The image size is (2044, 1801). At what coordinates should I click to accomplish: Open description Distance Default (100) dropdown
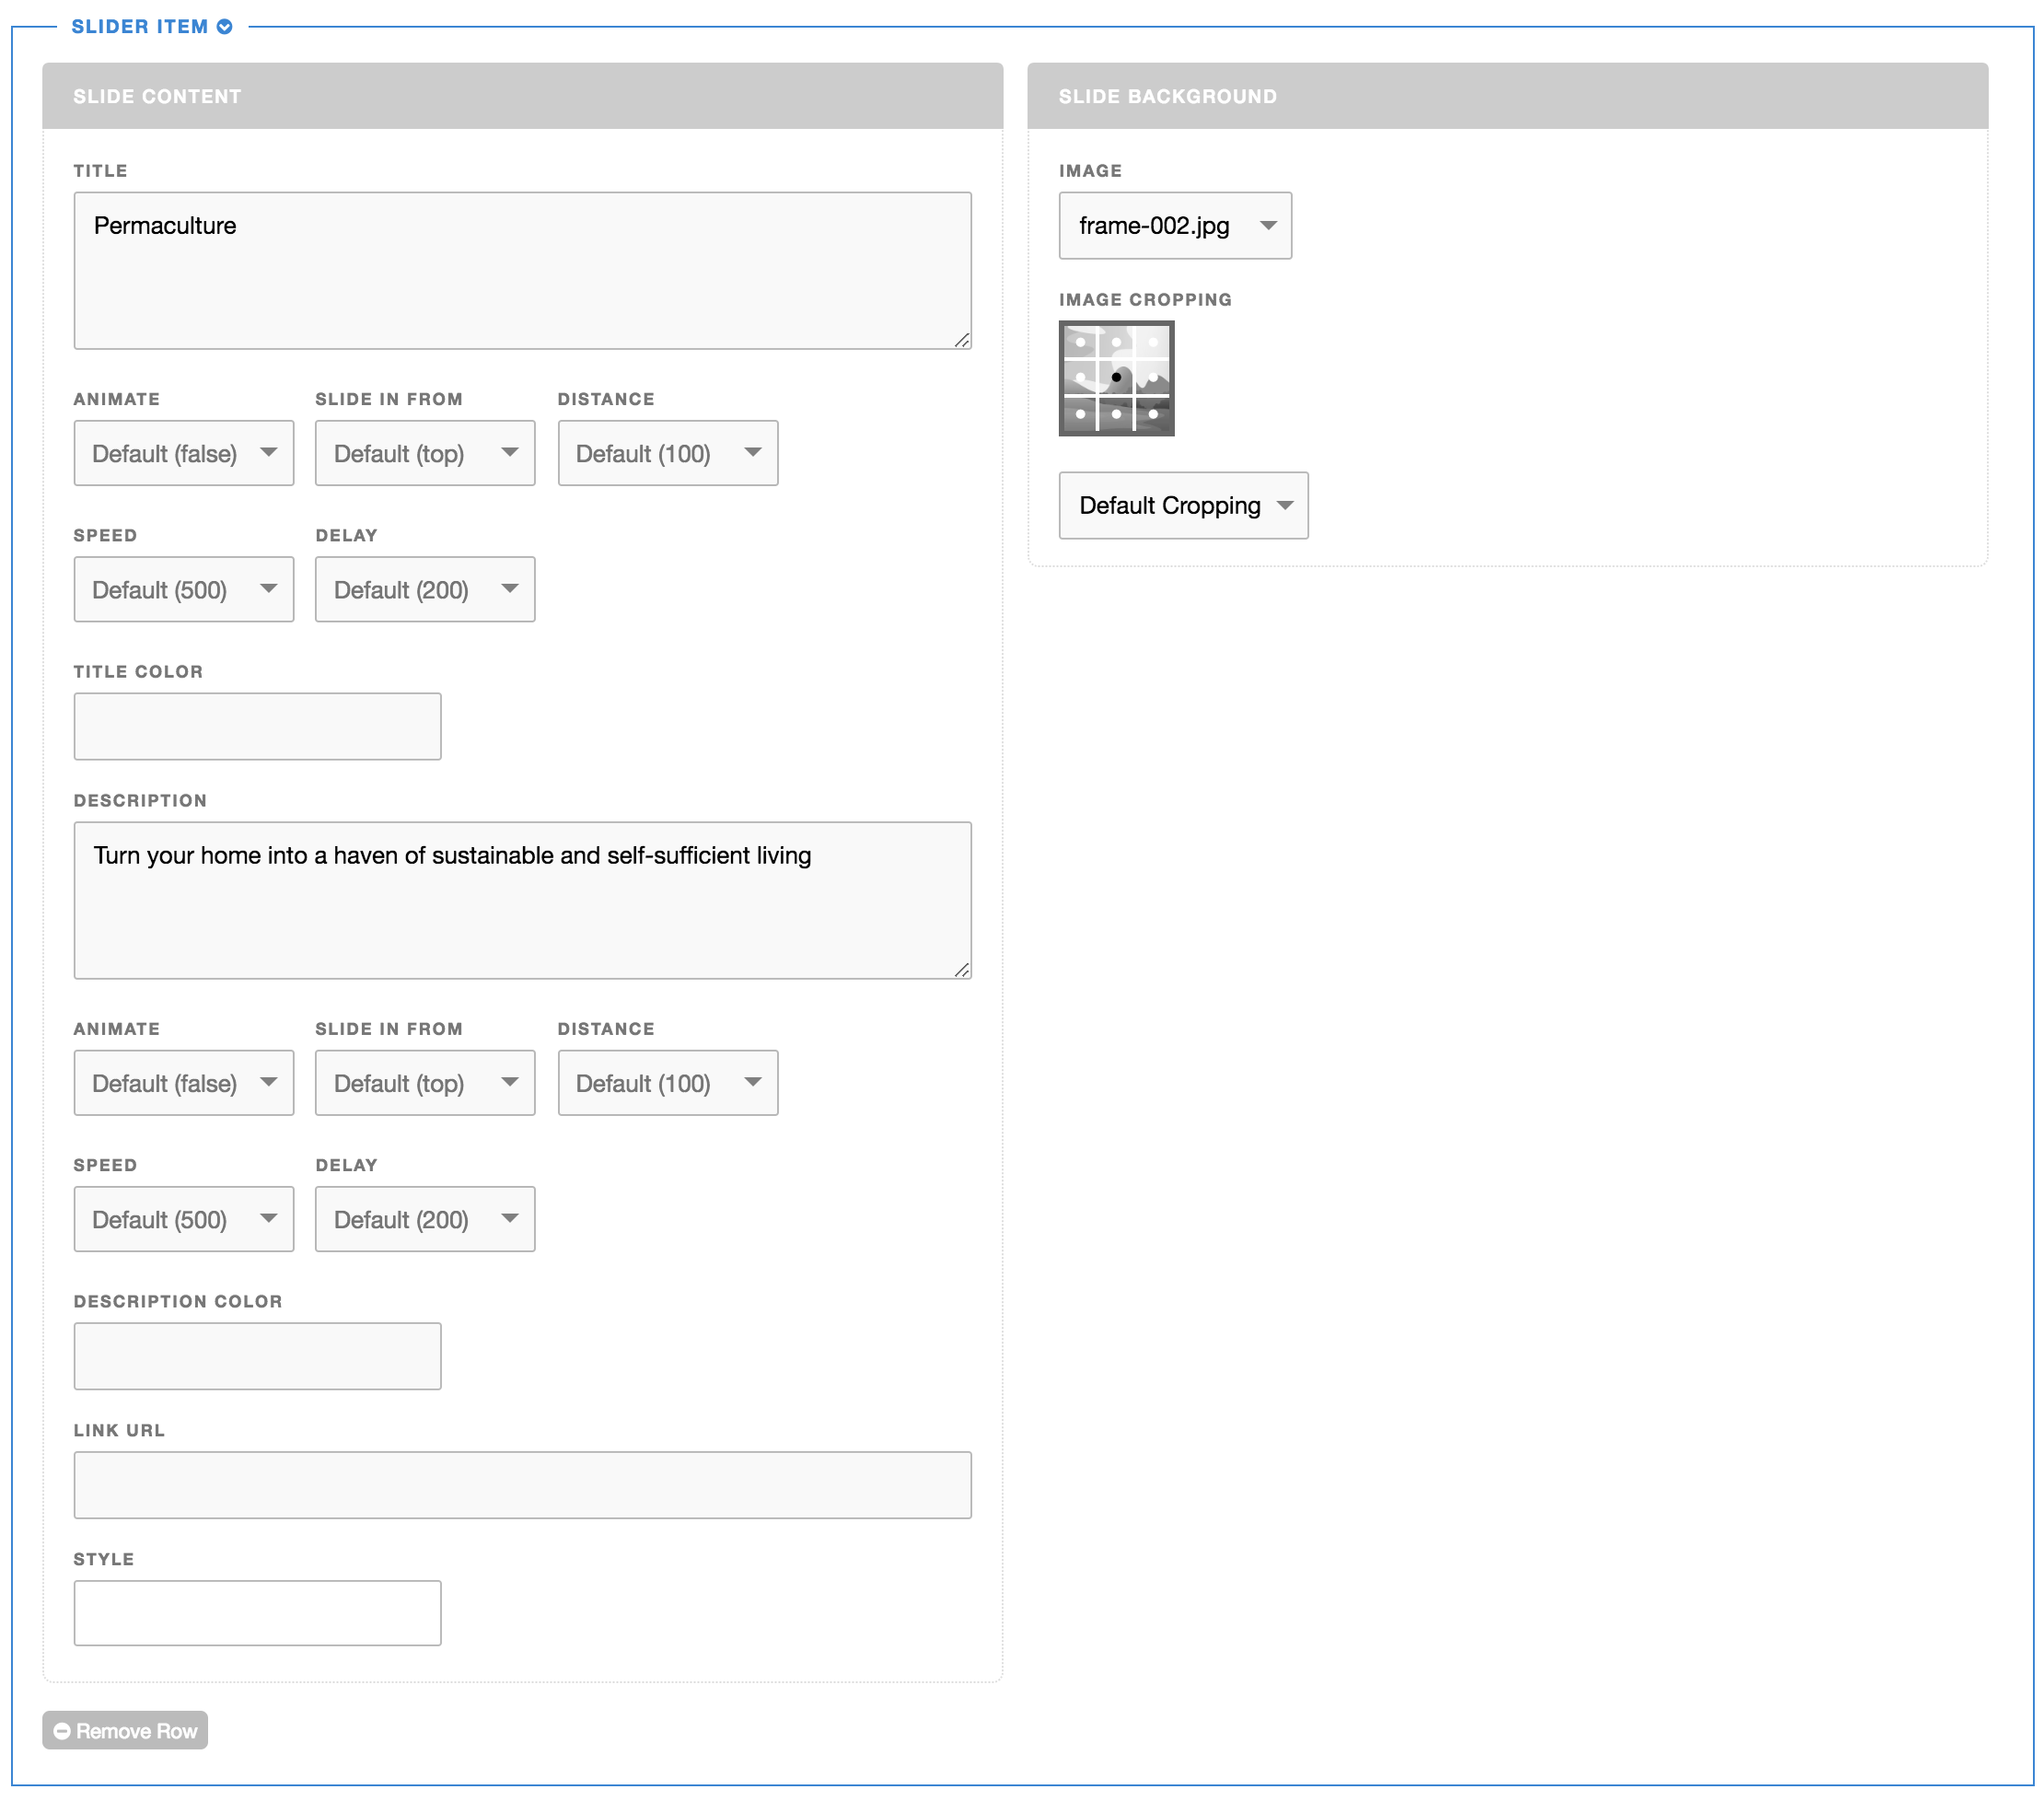(667, 1083)
